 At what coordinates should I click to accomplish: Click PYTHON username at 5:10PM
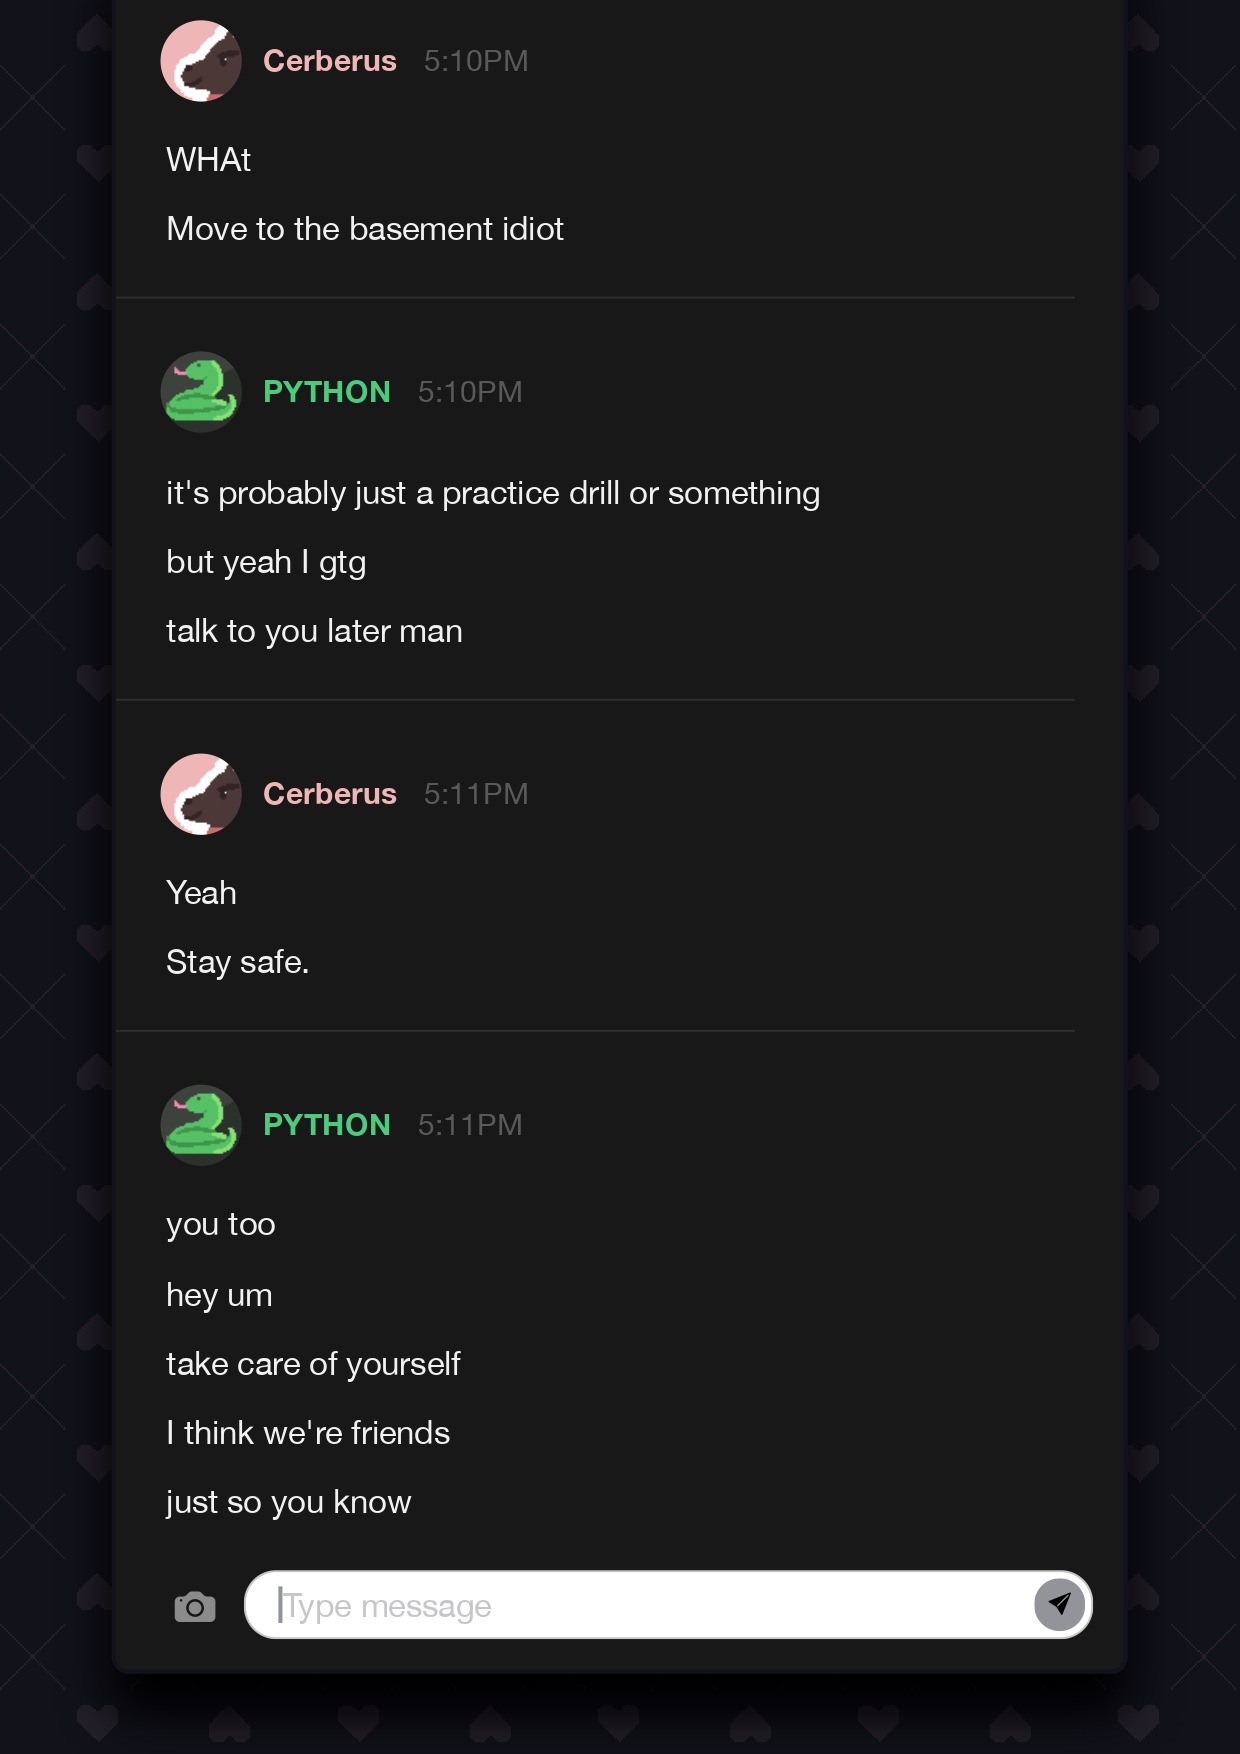tap(327, 392)
